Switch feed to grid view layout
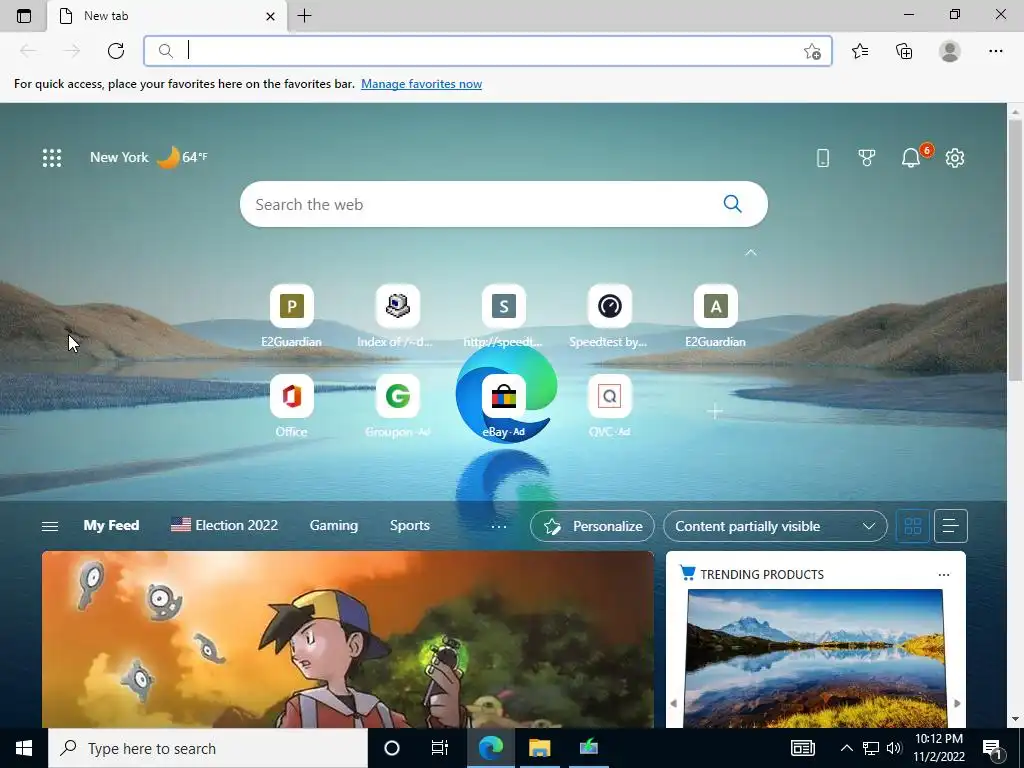The width and height of the screenshot is (1024, 768). tap(912, 526)
